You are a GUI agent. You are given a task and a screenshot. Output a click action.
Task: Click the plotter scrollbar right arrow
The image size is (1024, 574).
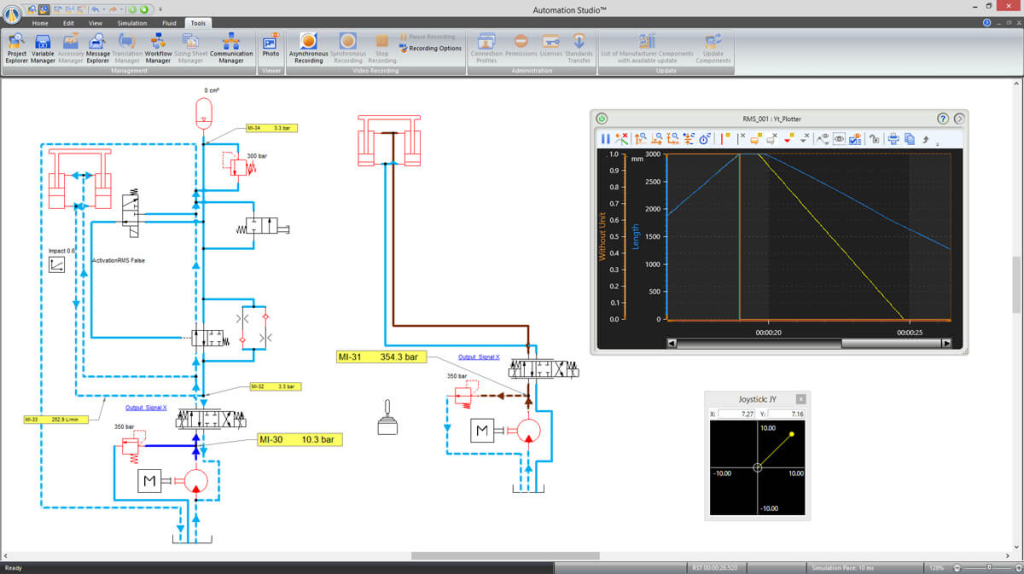tap(946, 343)
